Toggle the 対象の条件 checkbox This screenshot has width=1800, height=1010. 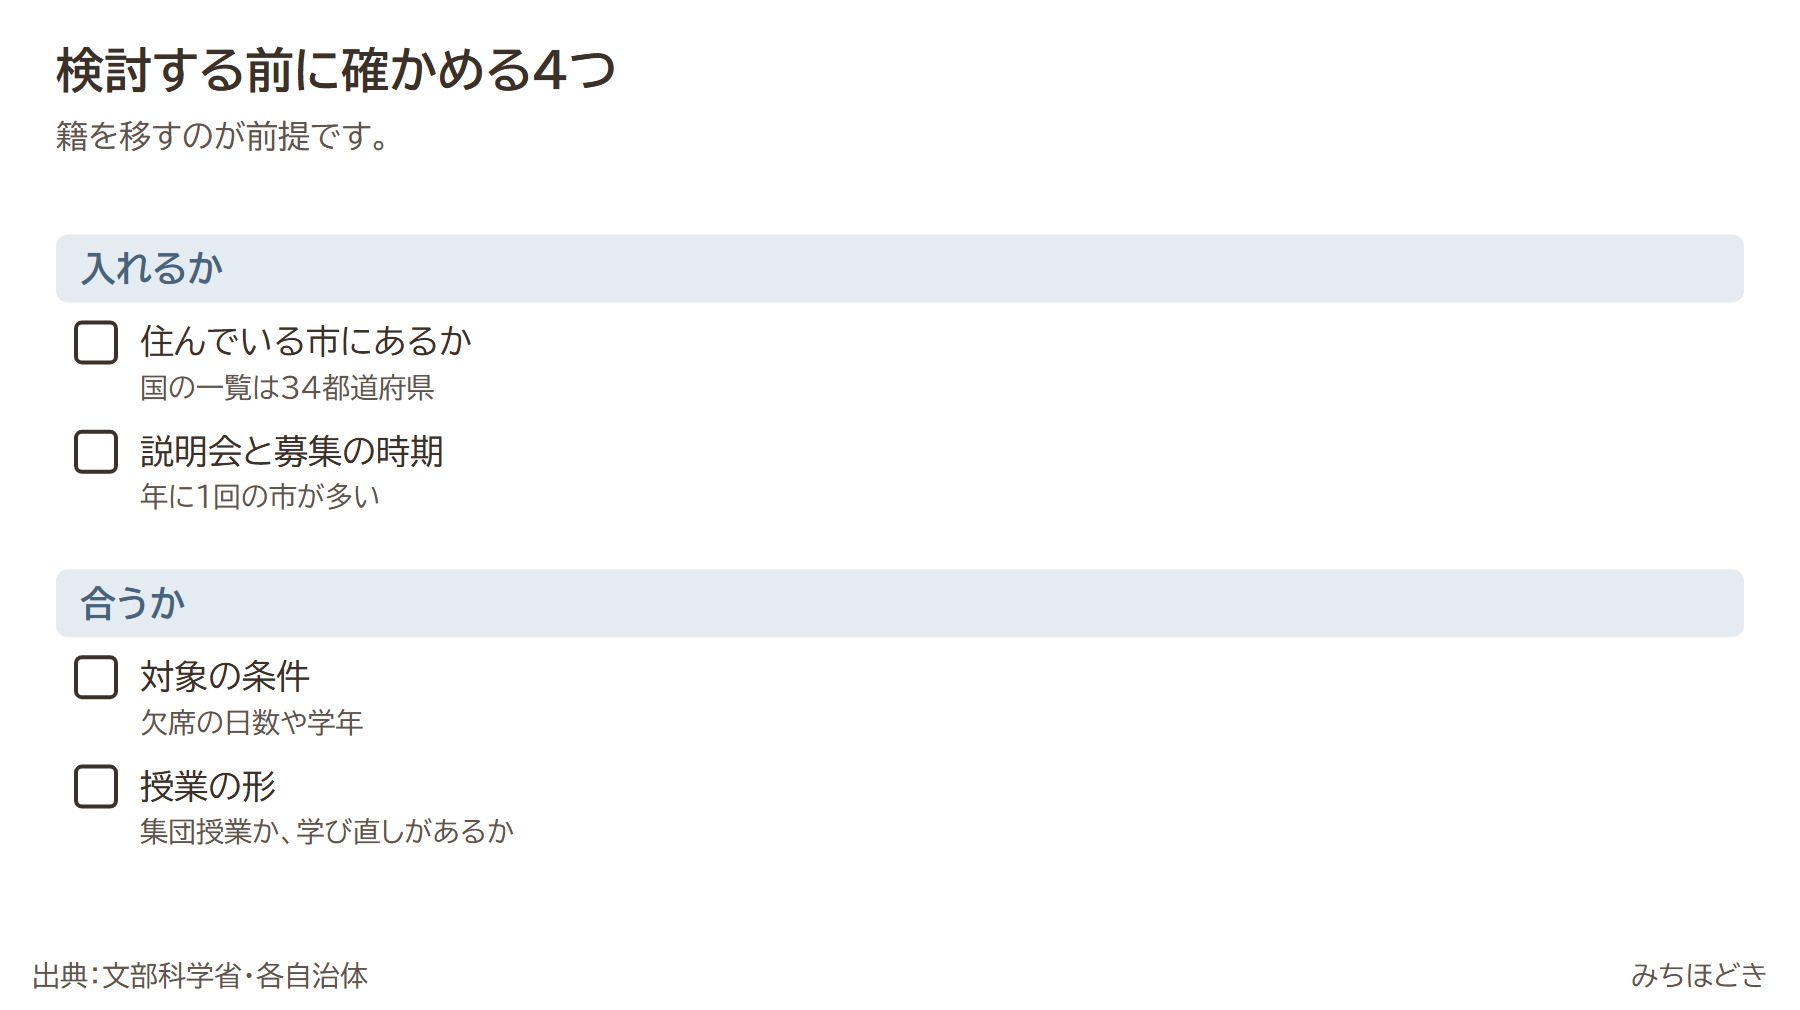(x=96, y=677)
